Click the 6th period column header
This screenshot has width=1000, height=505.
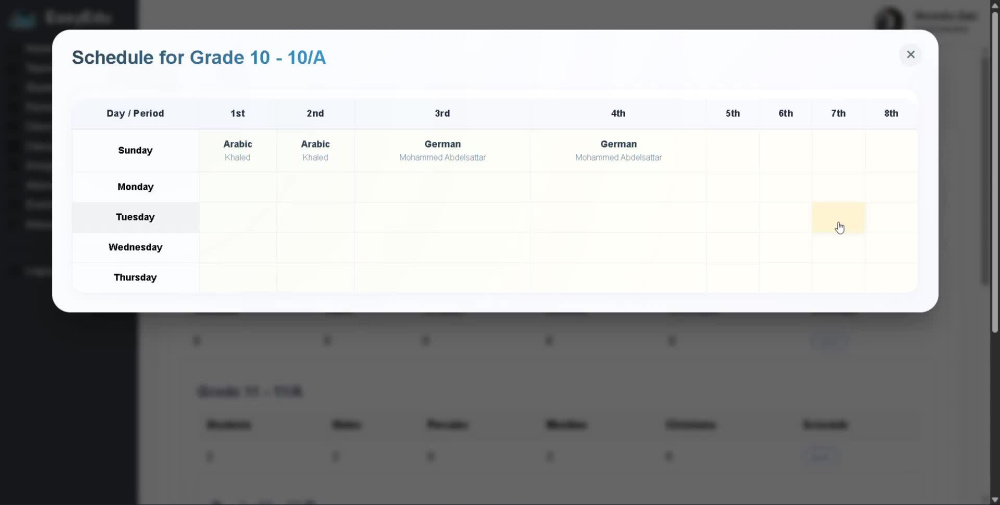pyautogui.click(x=785, y=113)
